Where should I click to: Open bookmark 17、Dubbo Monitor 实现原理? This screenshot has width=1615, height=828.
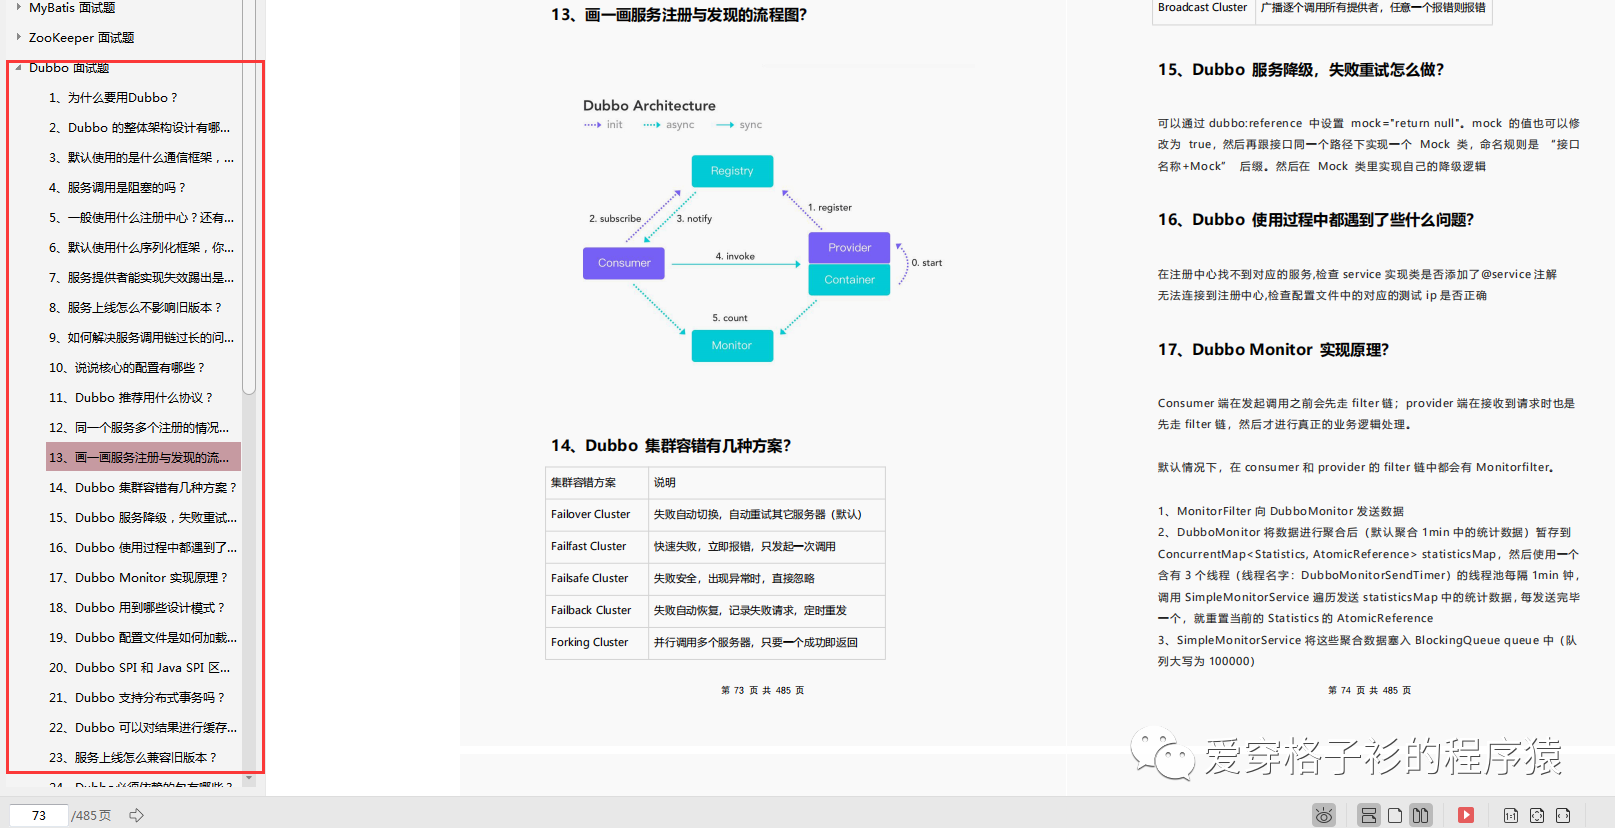pyautogui.click(x=139, y=577)
